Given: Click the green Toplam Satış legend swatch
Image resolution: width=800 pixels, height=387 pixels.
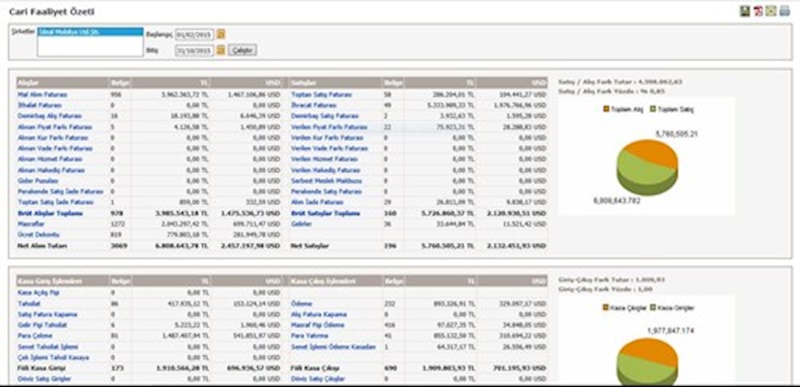Looking at the screenshot, I should pyautogui.click(x=653, y=109).
